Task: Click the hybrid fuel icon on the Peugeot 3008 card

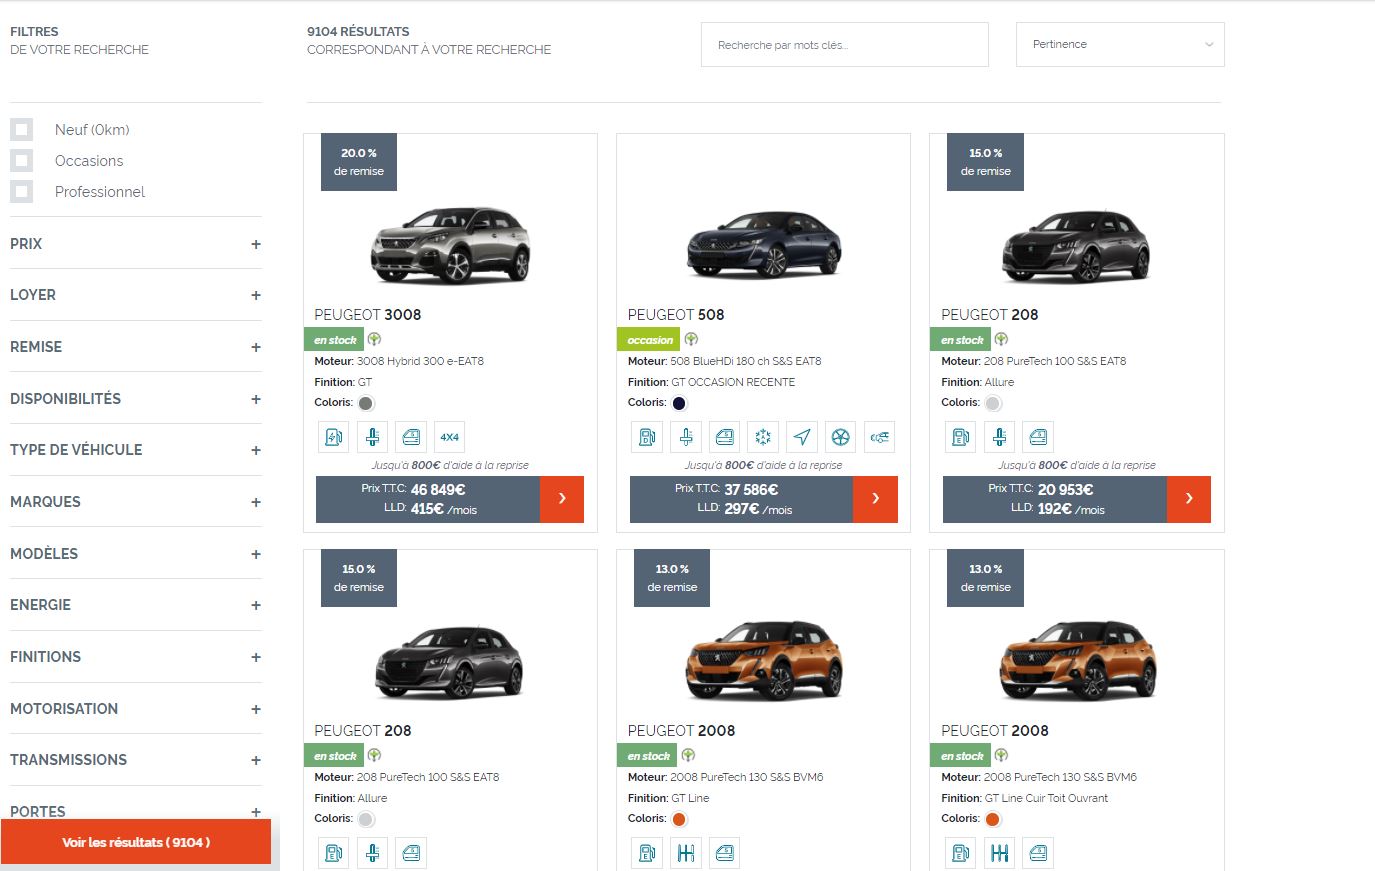Action: pos(334,437)
